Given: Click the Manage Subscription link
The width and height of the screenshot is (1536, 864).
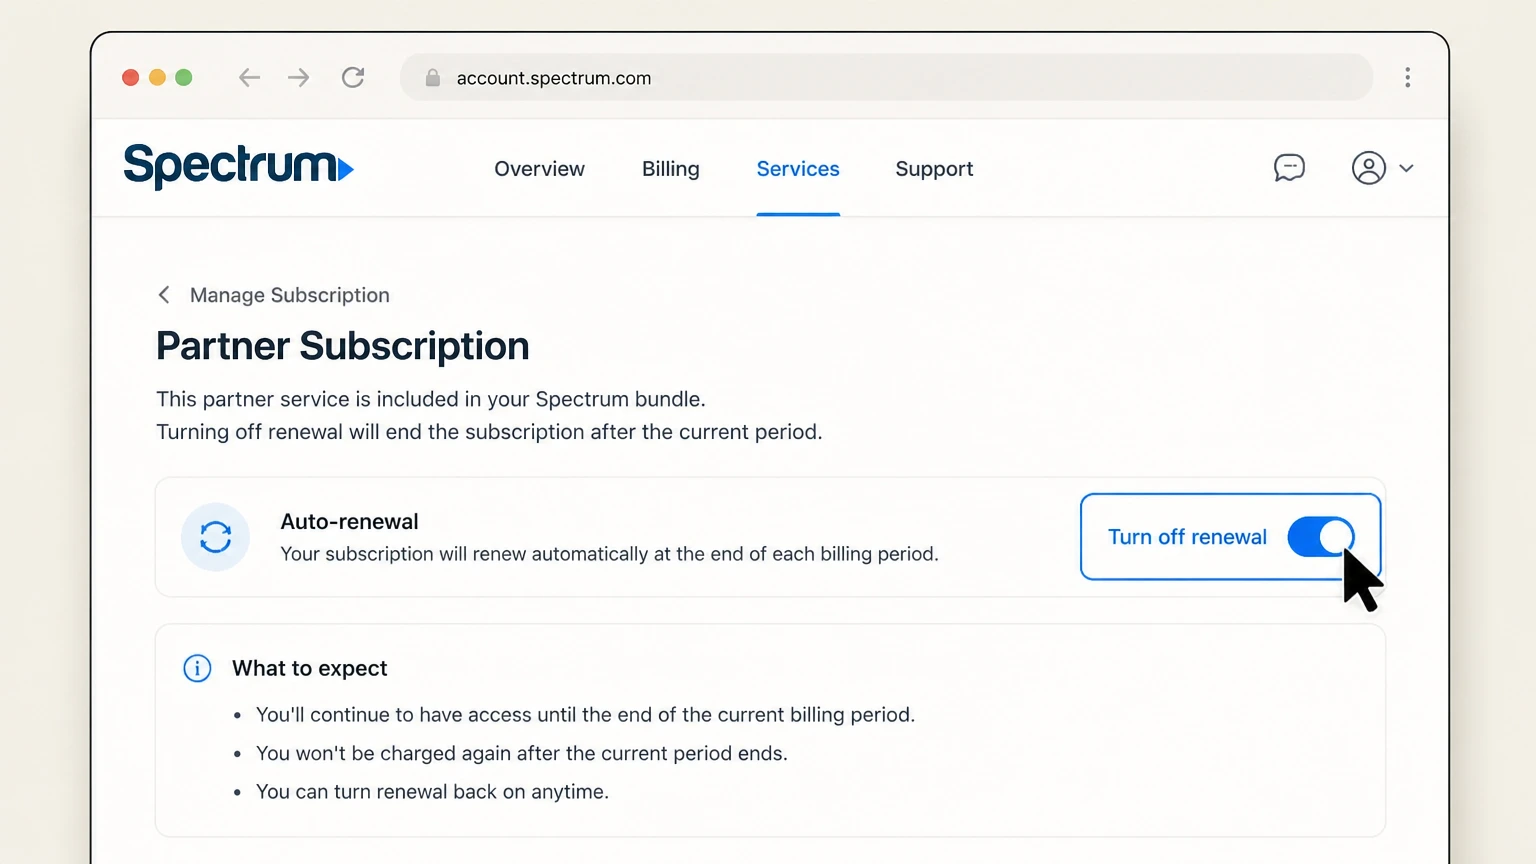Looking at the screenshot, I should (x=290, y=295).
